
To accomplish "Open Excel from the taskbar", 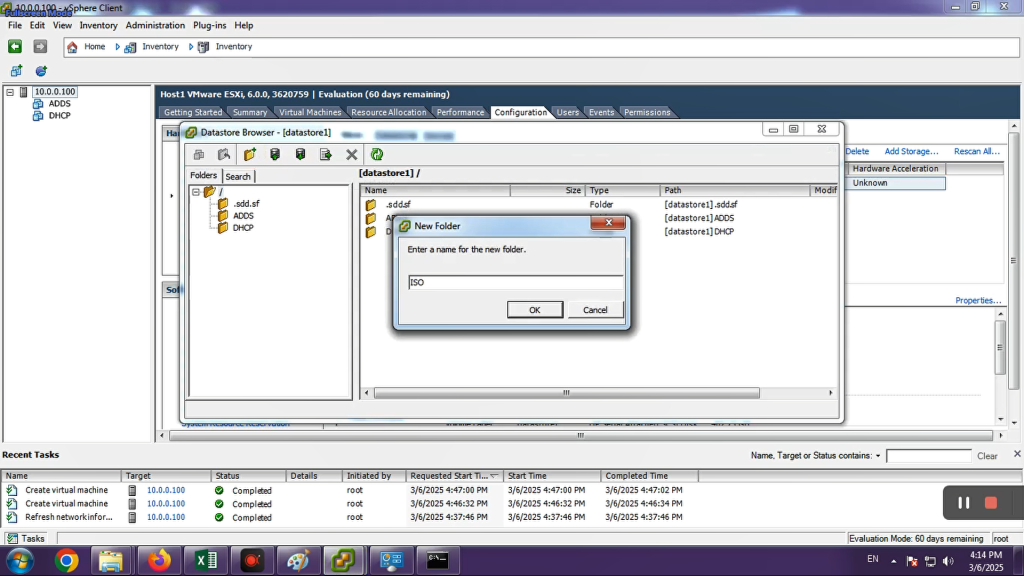I will coord(206,560).
